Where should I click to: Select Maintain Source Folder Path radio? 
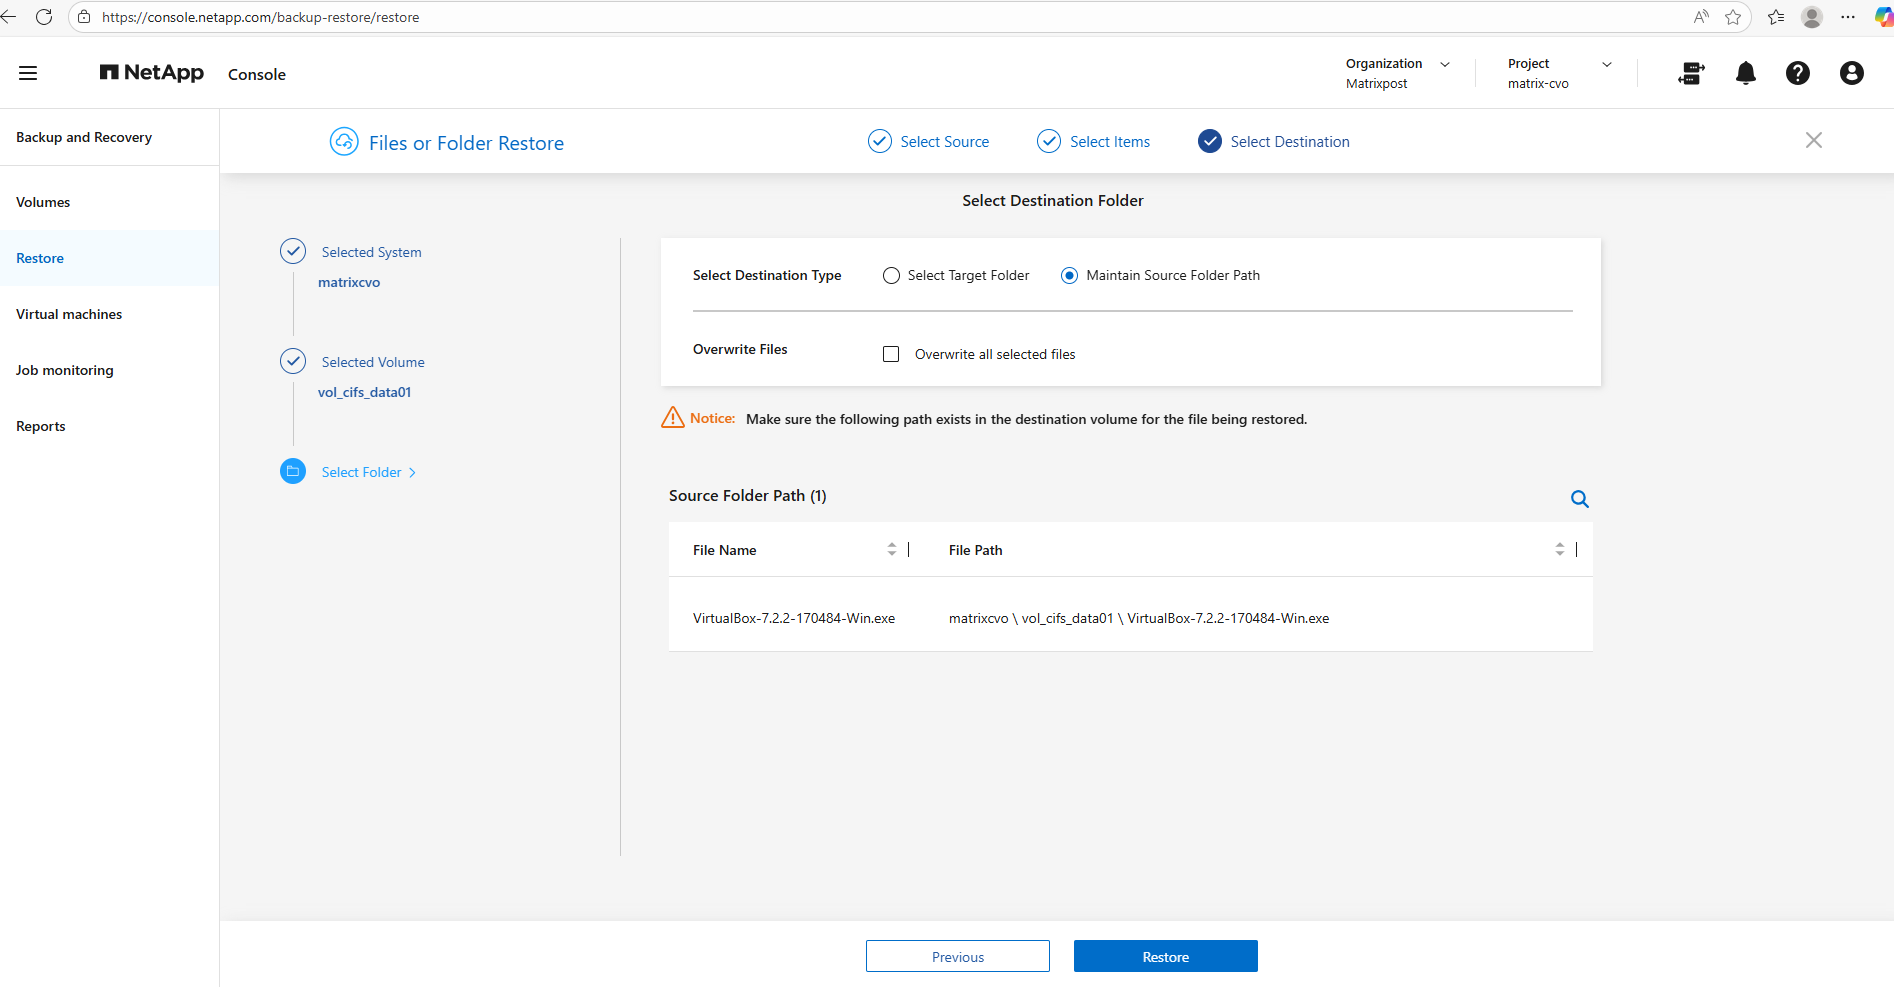tap(1069, 276)
